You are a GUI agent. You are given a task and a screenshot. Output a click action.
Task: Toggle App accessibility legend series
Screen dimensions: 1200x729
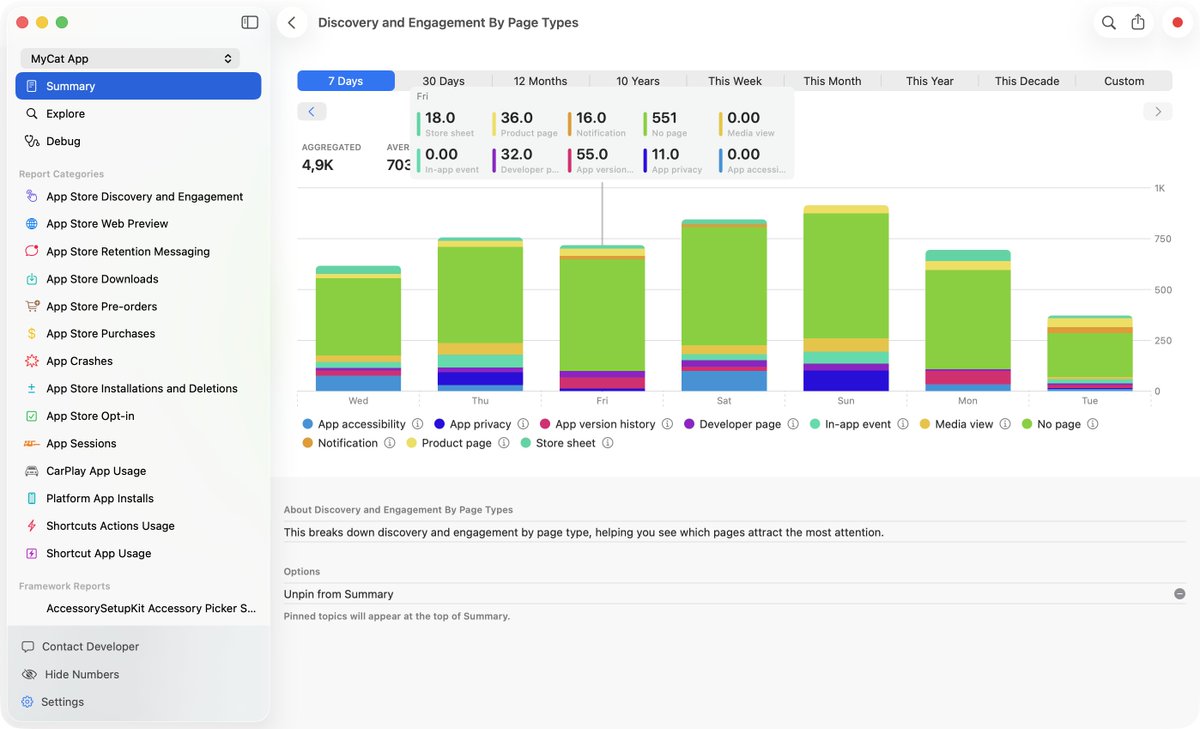click(x=354, y=424)
